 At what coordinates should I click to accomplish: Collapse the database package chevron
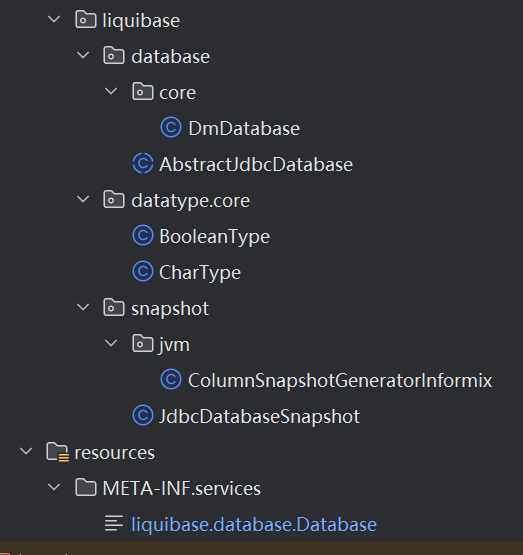point(83,55)
